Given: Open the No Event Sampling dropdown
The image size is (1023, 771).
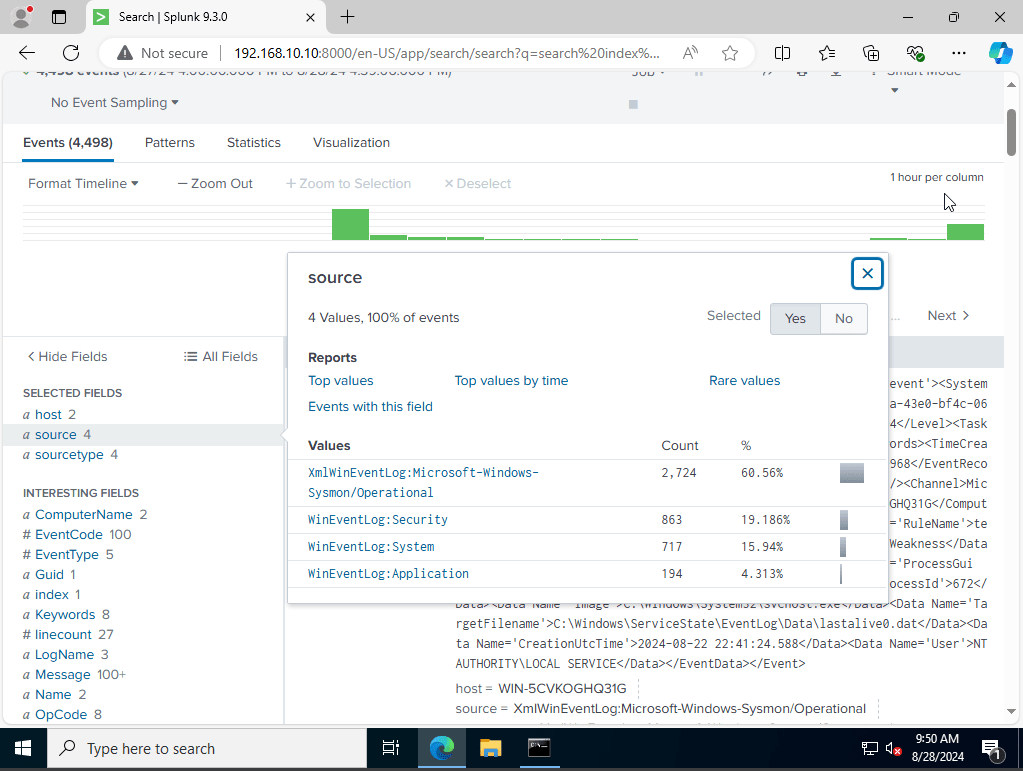Looking at the screenshot, I should [115, 102].
